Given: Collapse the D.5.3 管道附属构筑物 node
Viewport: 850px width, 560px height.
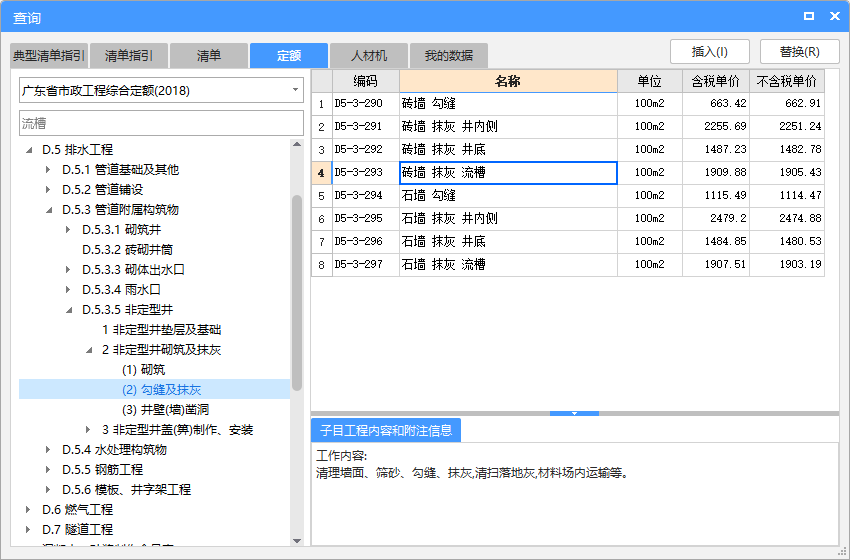Looking at the screenshot, I should (49, 210).
